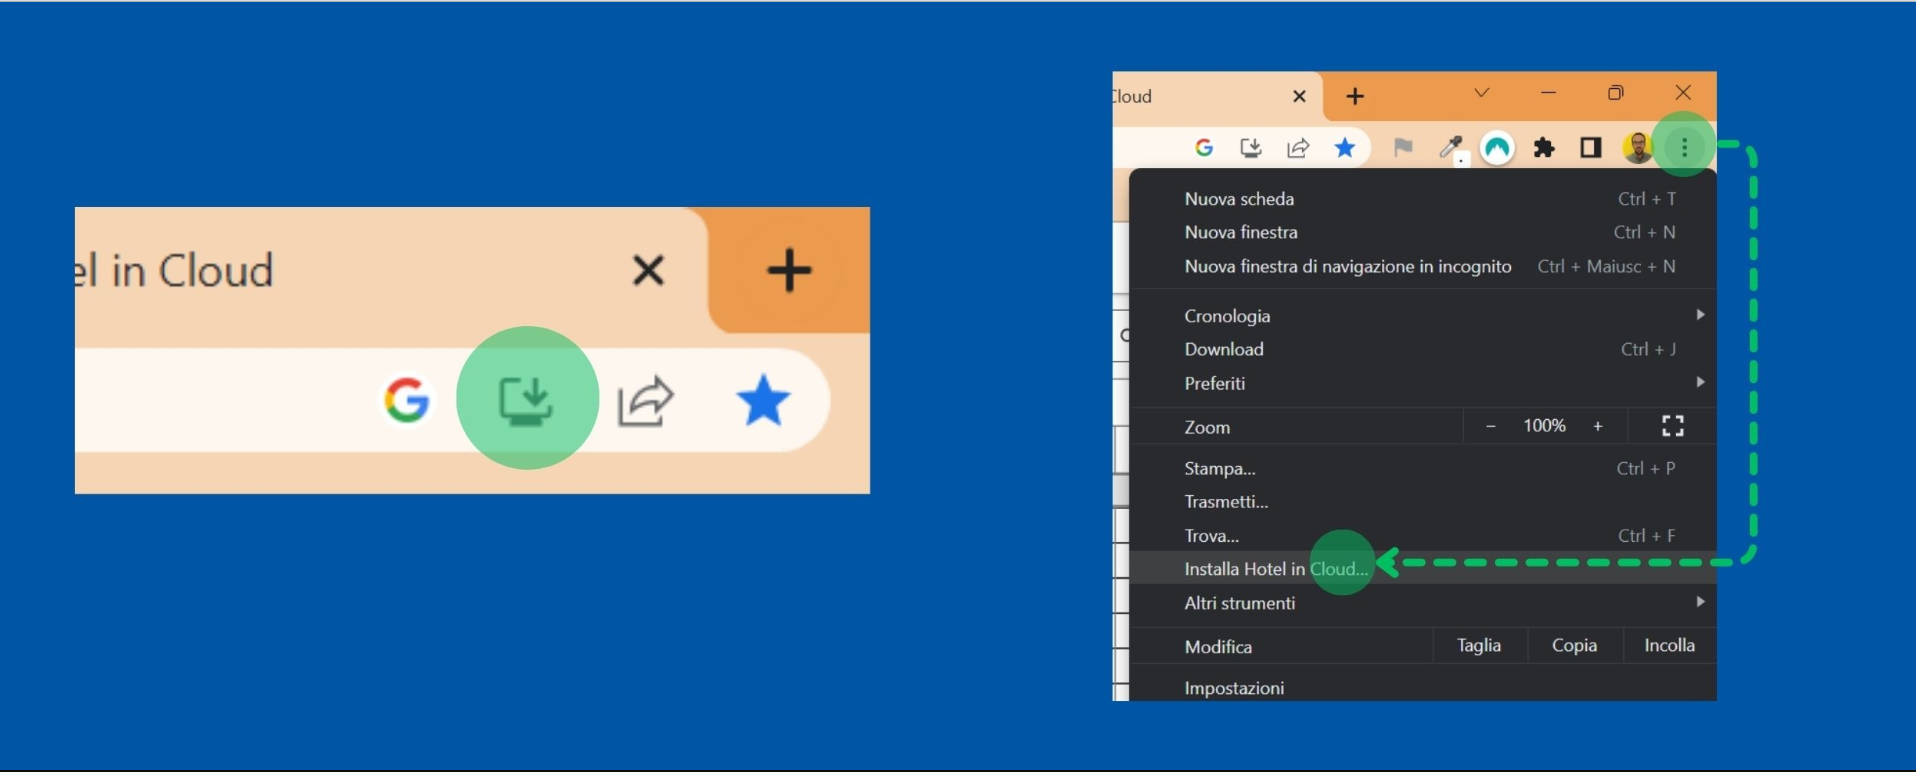The width and height of the screenshot is (1916, 772).
Task: Click the user profile avatar
Action: coord(1637,148)
